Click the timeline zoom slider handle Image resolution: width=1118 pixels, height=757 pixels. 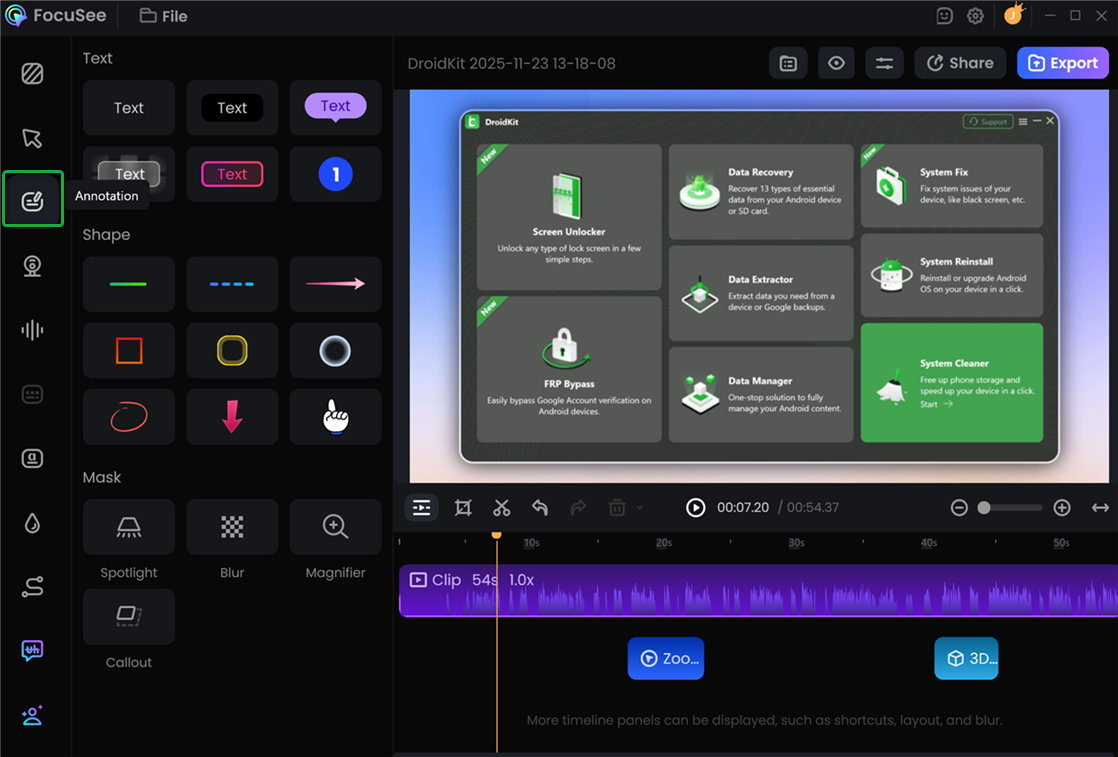984,508
